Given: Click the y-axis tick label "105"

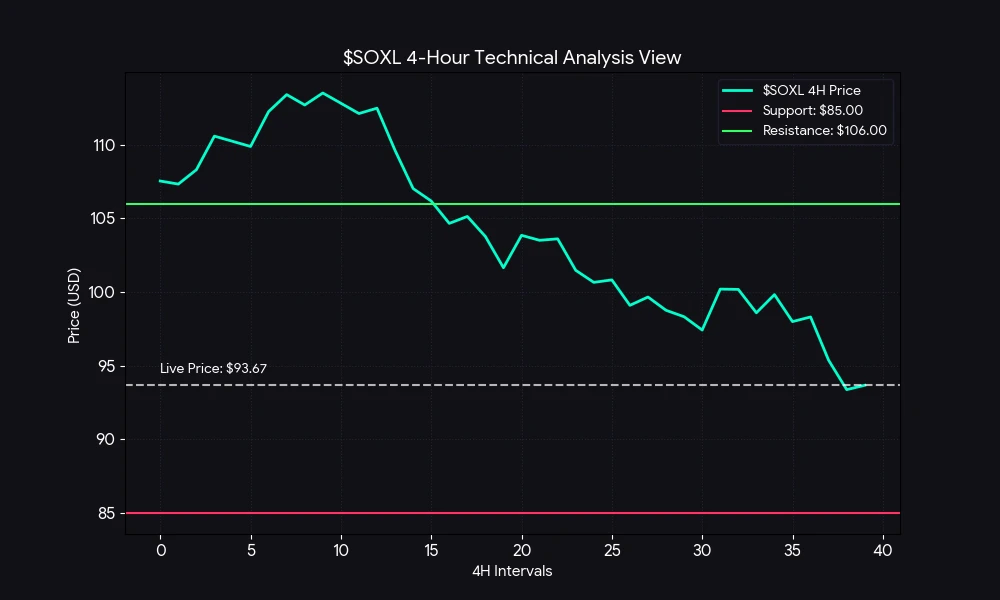Looking at the screenshot, I should point(103,219).
